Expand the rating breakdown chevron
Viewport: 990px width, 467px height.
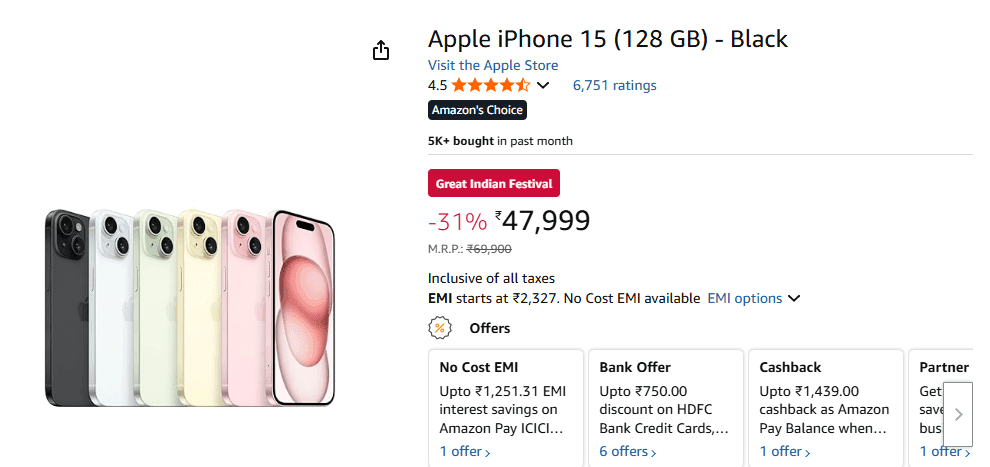[x=543, y=85]
